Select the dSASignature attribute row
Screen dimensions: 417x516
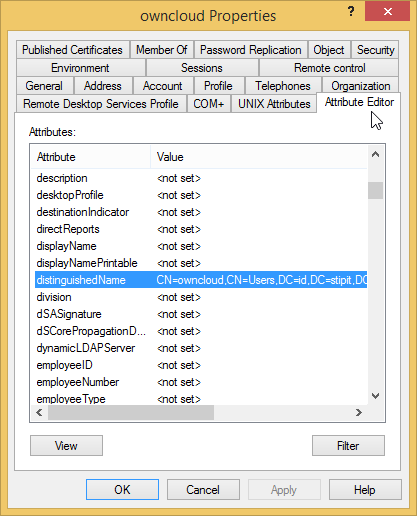(x=201, y=314)
